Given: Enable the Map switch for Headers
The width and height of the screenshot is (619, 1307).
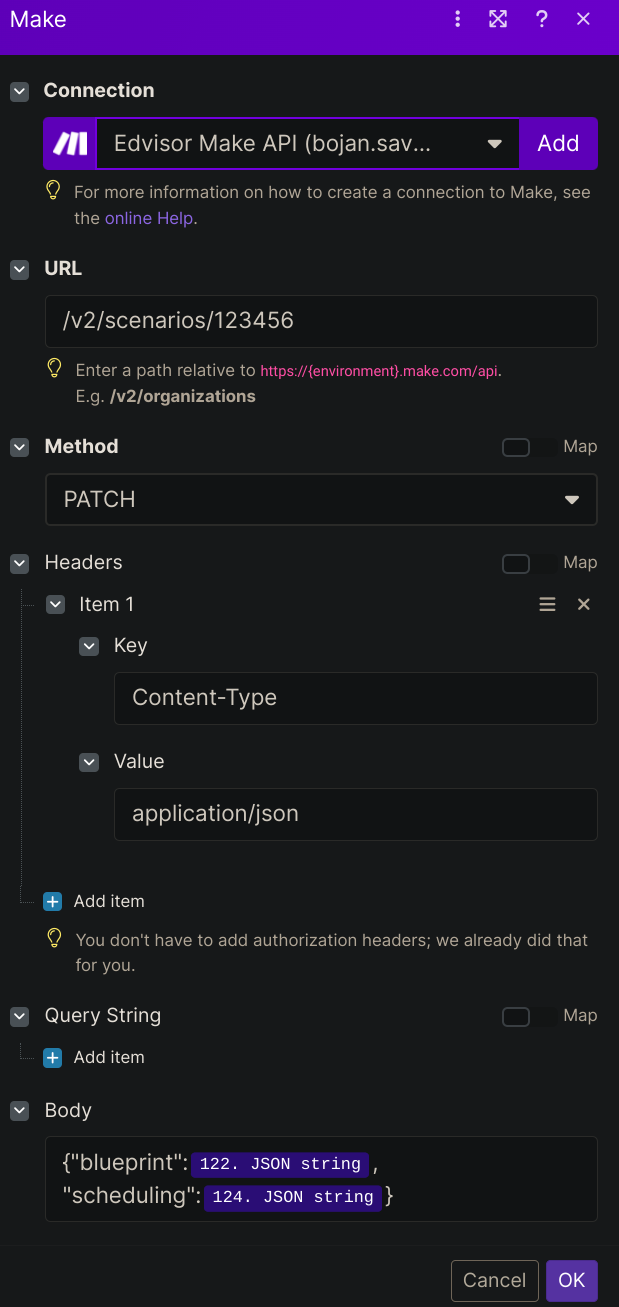Looking at the screenshot, I should 529,563.
